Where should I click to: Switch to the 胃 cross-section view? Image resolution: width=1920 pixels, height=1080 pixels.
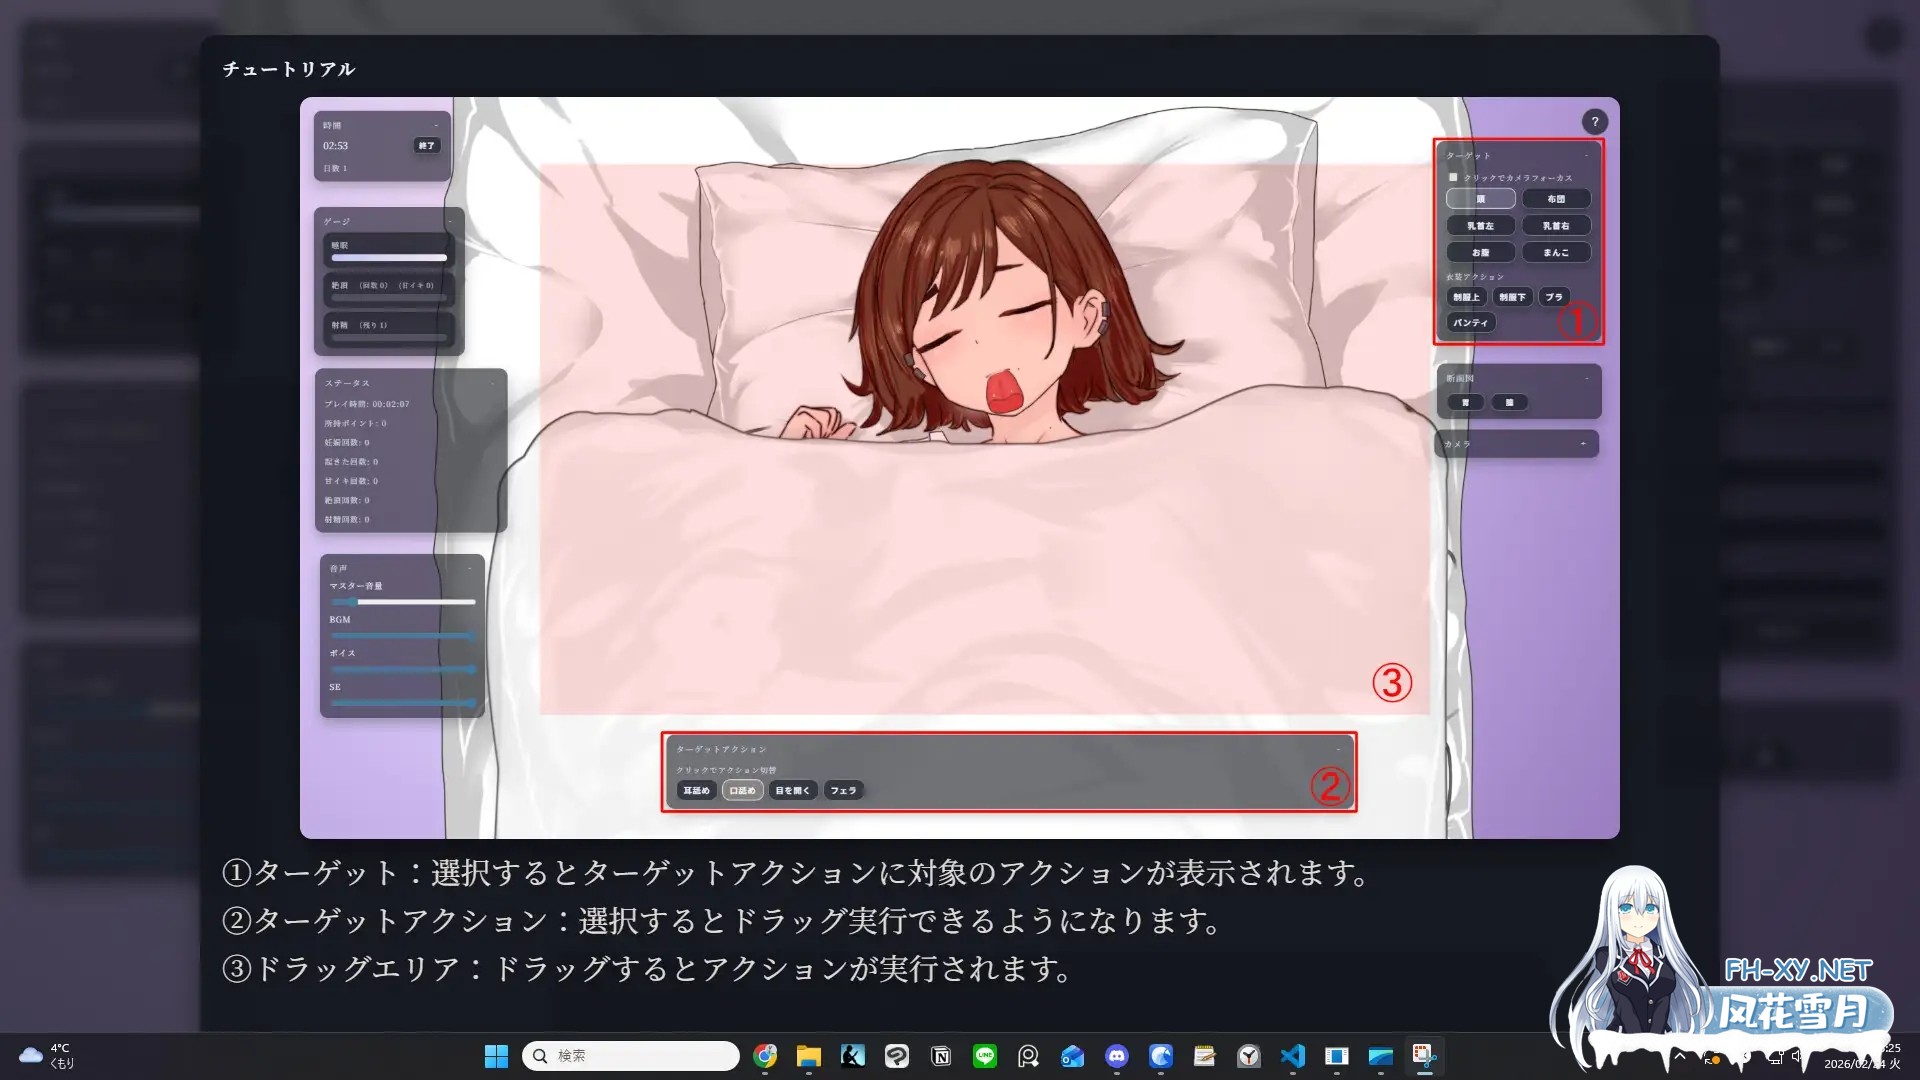pos(1466,402)
